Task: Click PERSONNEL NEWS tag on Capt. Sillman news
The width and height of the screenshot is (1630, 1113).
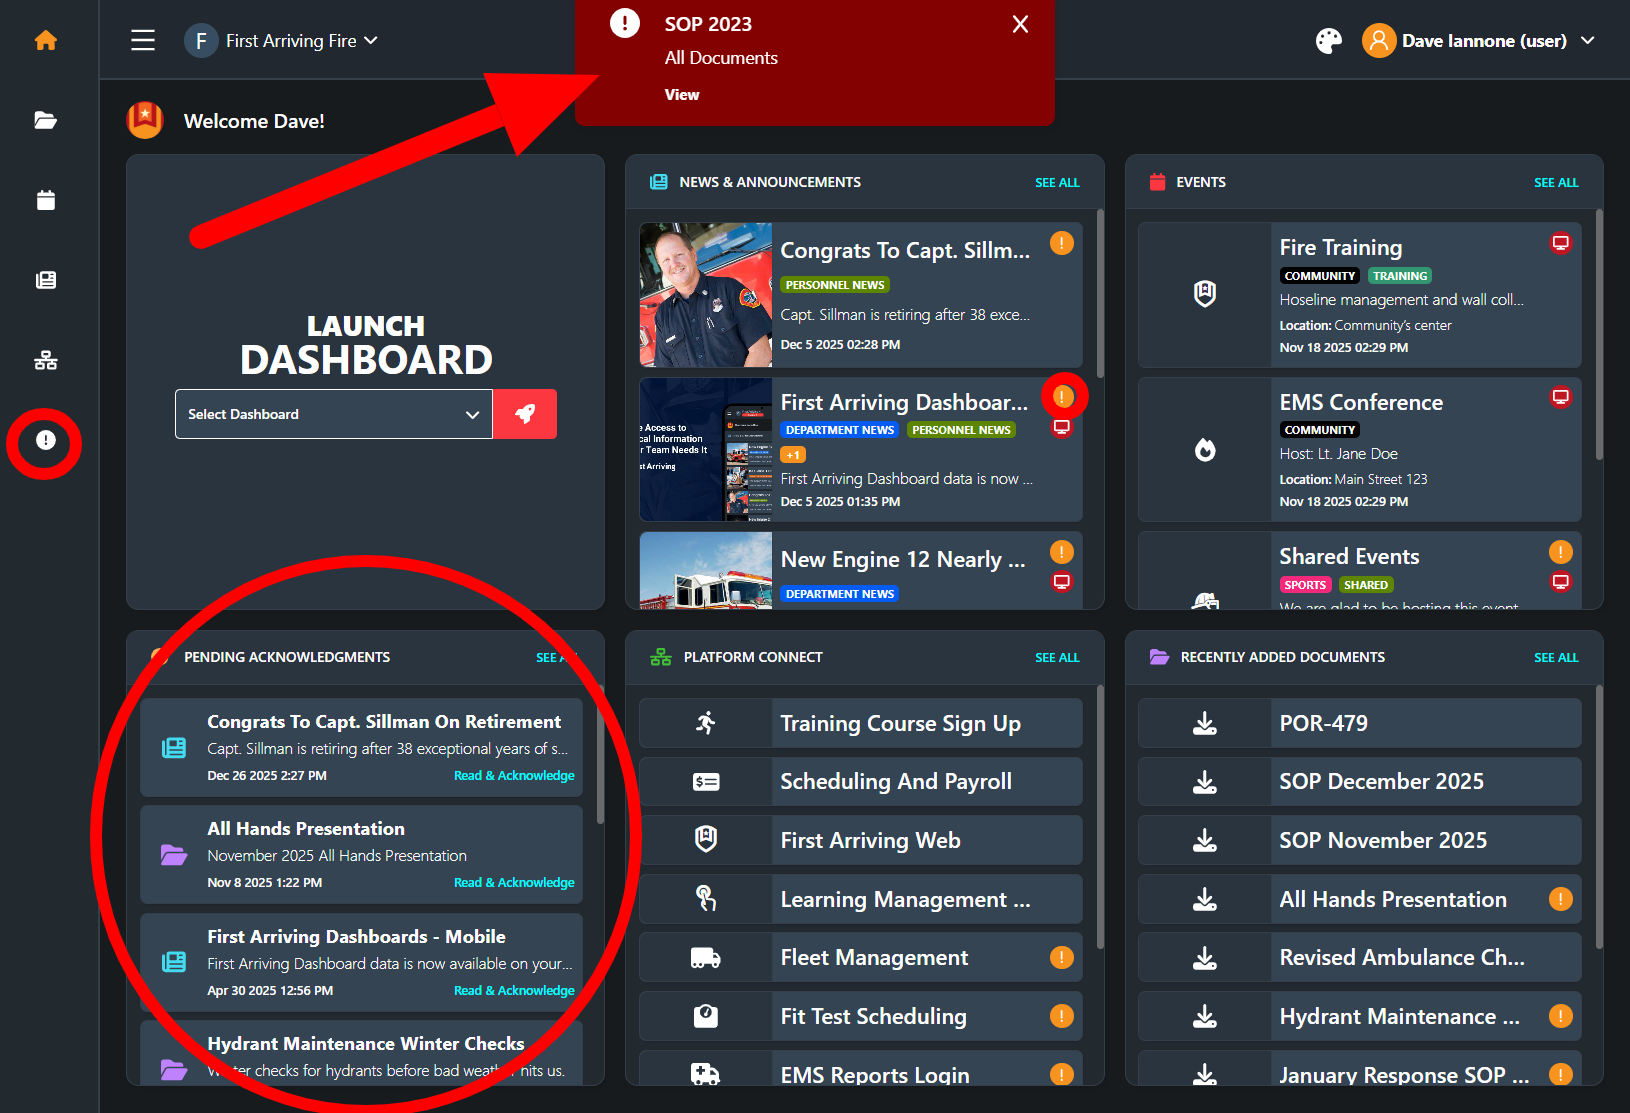Action: [835, 285]
